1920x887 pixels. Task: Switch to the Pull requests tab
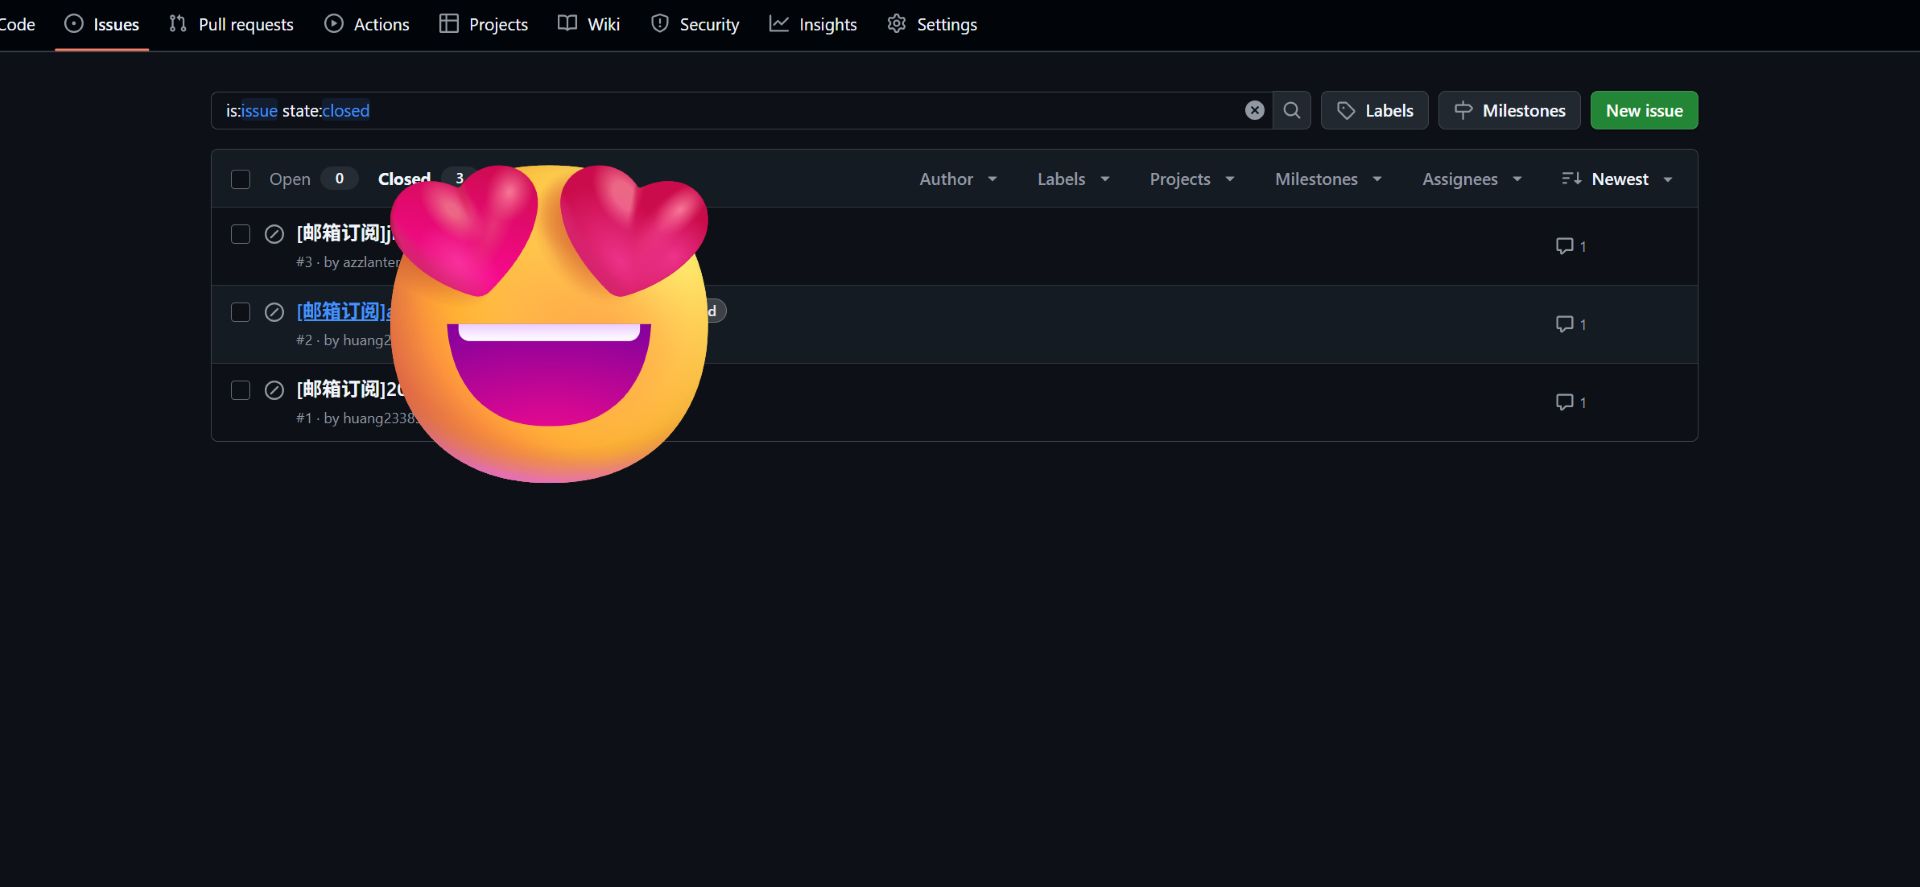coord(231,24)
